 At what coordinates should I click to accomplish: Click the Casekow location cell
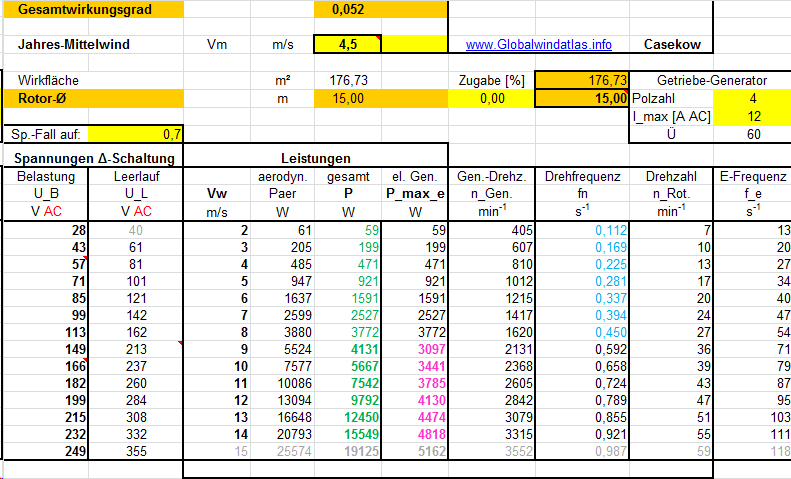(672, 45)
